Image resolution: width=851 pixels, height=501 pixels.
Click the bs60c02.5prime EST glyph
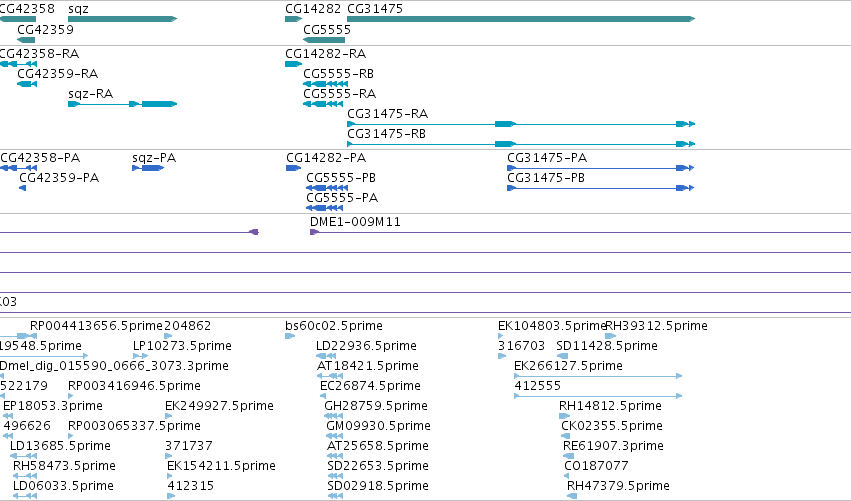pyautogui.click(x=290, y=336)
